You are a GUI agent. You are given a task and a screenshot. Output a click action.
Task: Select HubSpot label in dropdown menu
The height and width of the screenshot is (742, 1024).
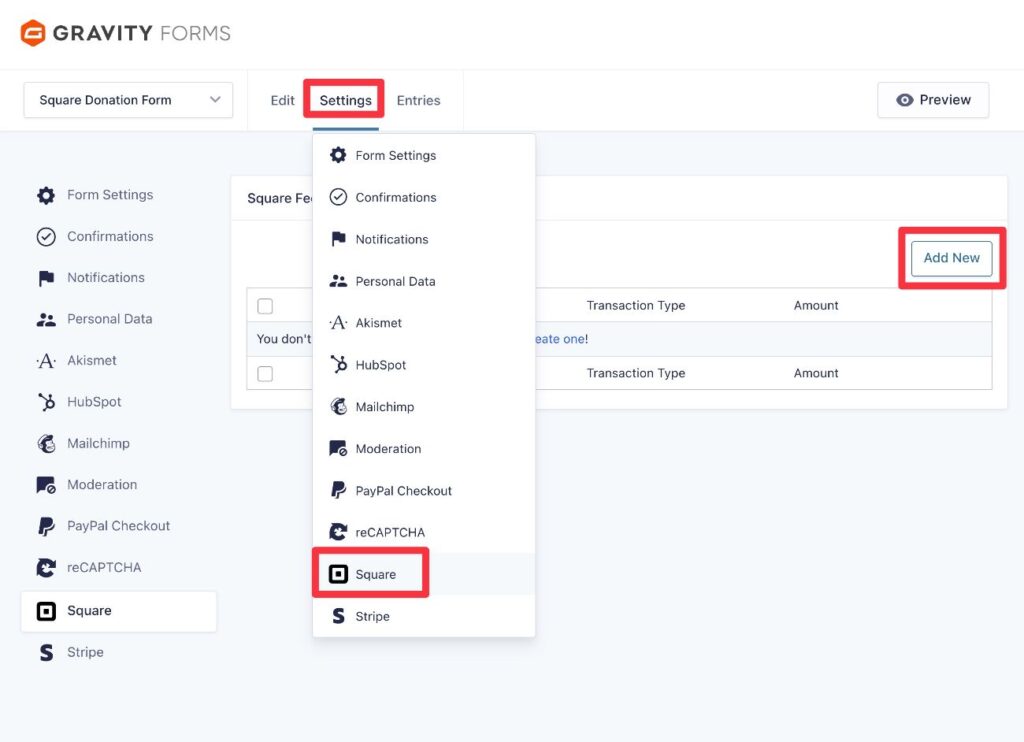[381, 365]
